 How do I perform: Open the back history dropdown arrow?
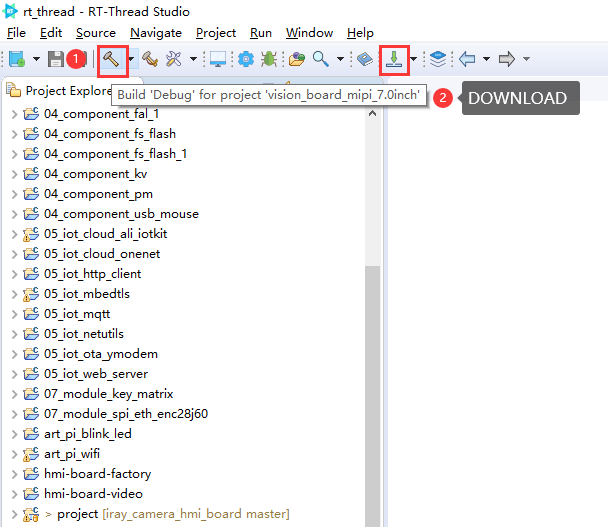click(486, 59)
